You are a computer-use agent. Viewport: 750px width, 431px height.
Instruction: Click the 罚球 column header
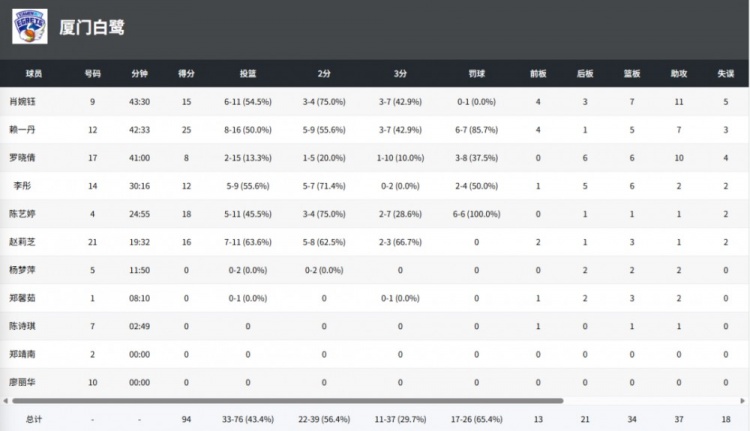pyautogui.click(x=476, y=74)
